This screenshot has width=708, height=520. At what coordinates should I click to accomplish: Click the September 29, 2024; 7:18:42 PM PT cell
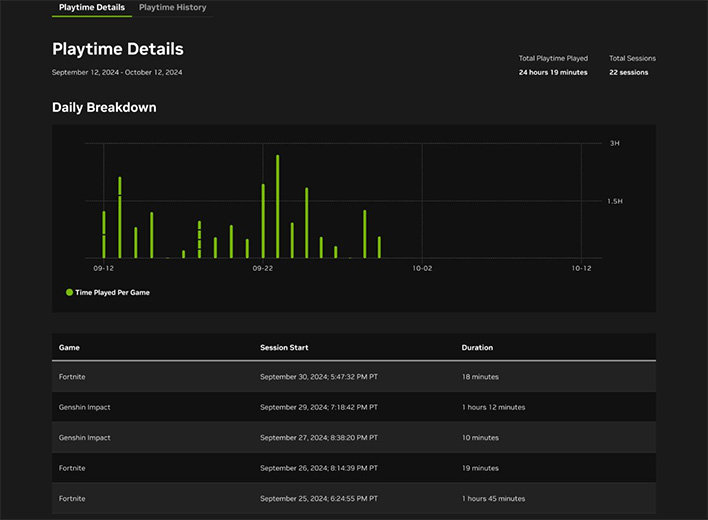pyautogui.click(x=319, y=407)
